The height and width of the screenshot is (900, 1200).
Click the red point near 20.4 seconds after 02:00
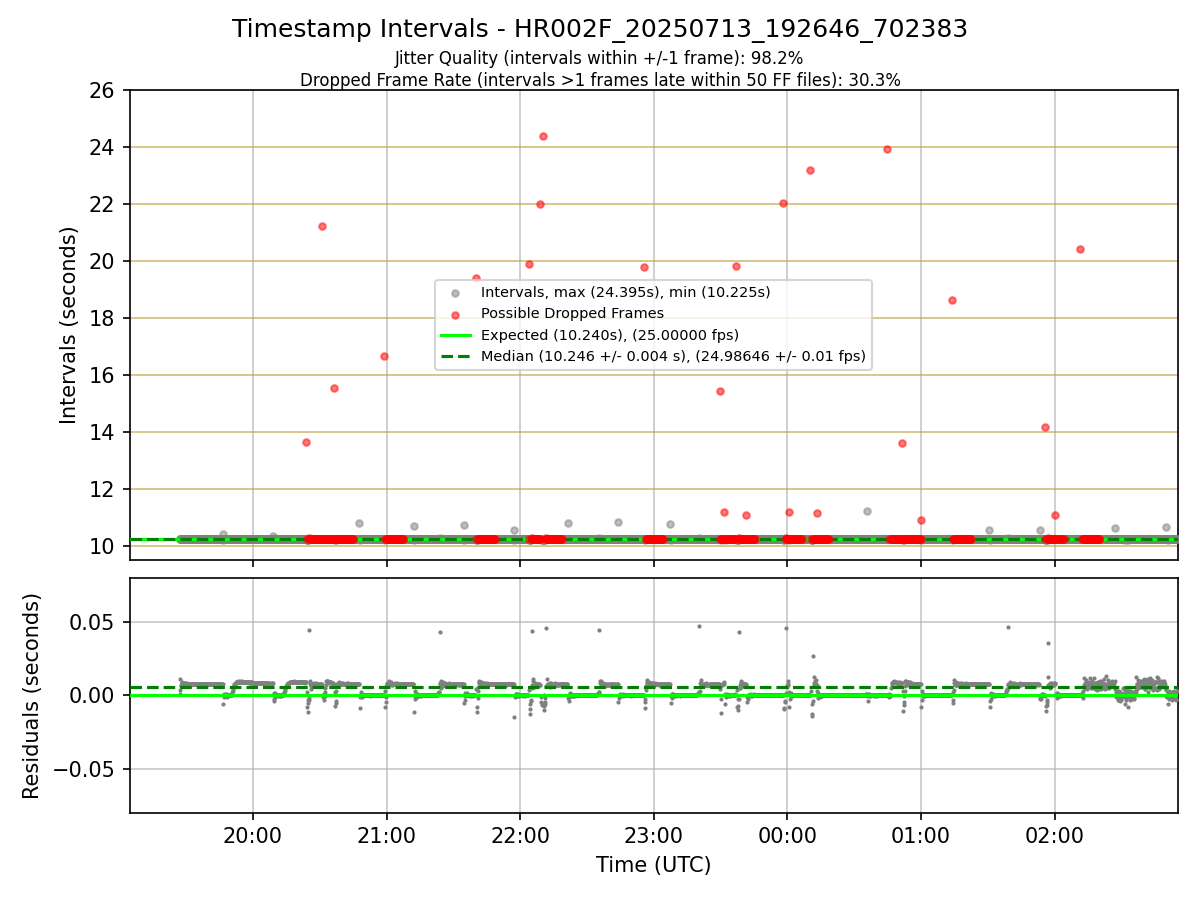pos(1080,249)
